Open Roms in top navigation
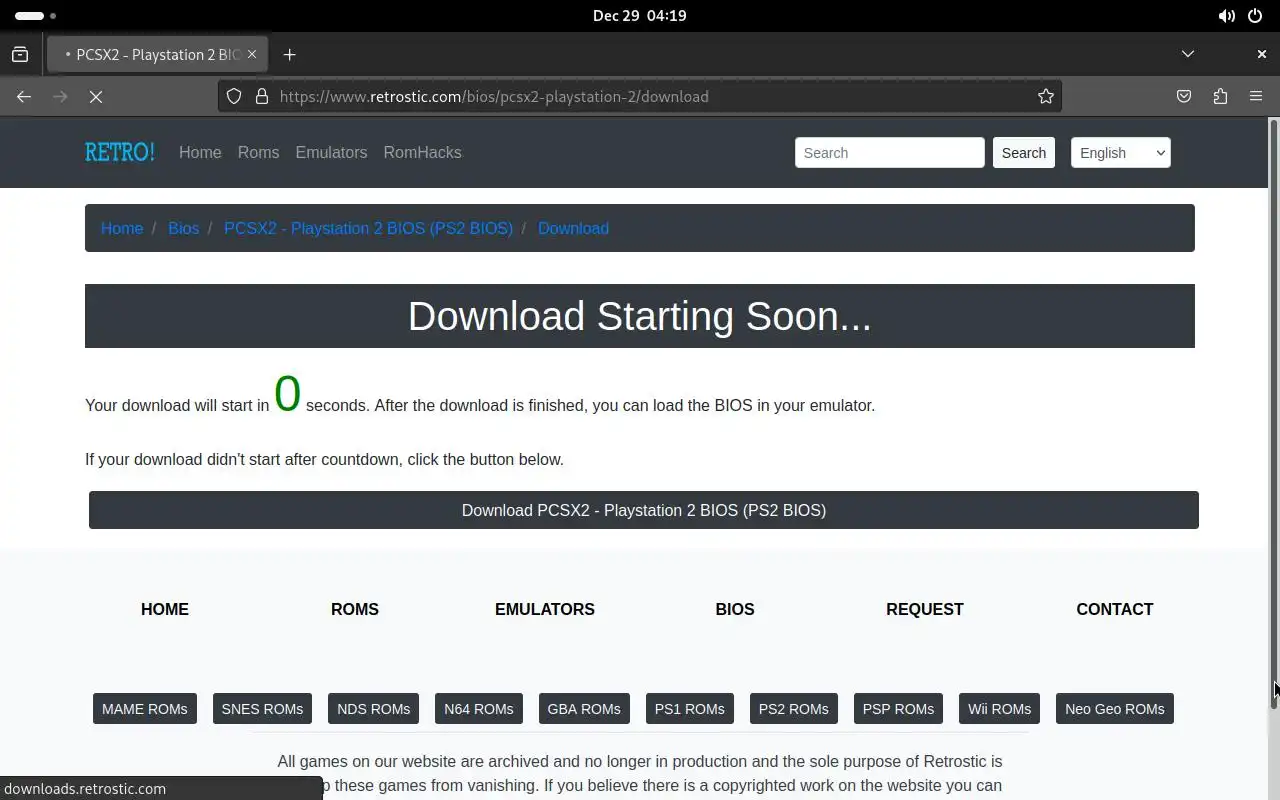Viewport: 1280px width, 800px height. point(258,152)
